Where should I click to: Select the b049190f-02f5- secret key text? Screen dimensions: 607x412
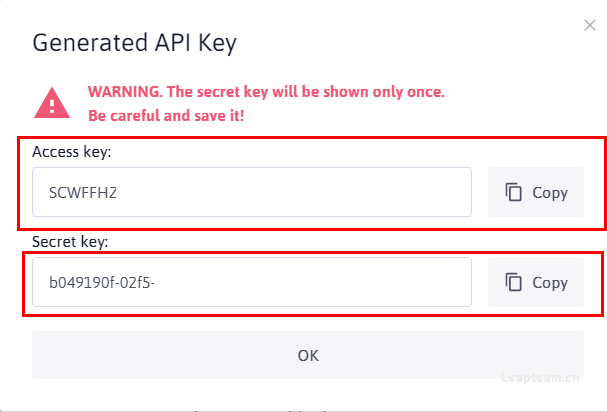coord(102,283)
